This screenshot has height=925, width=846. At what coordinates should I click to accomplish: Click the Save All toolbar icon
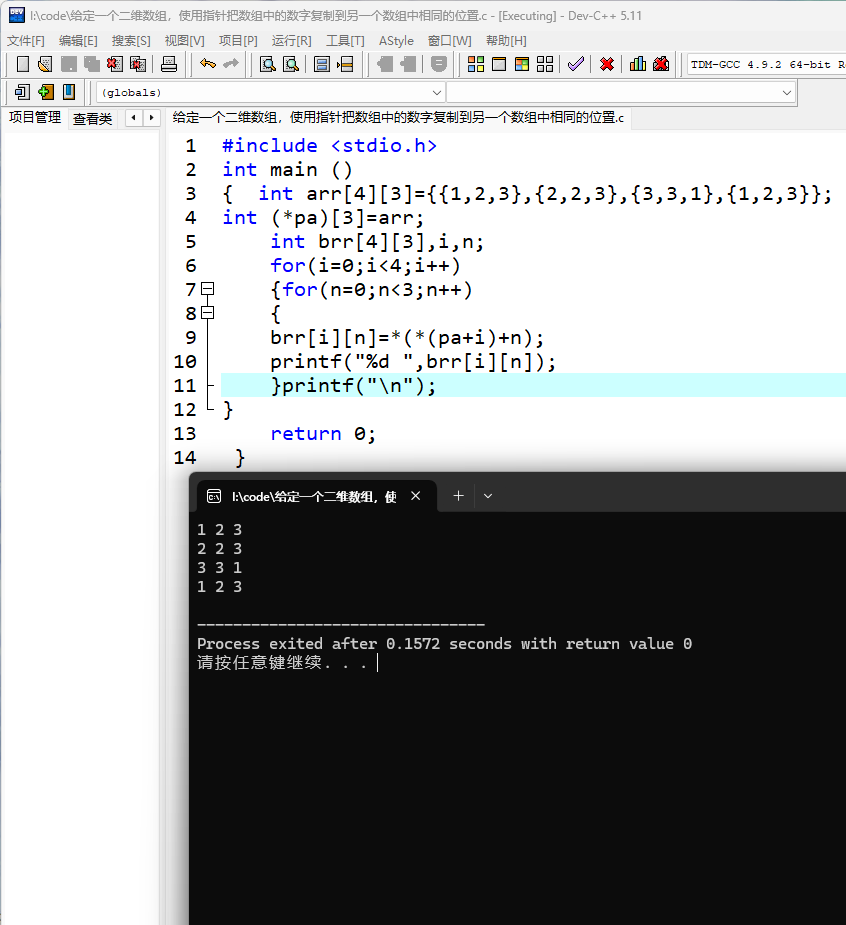coord(91,64)
